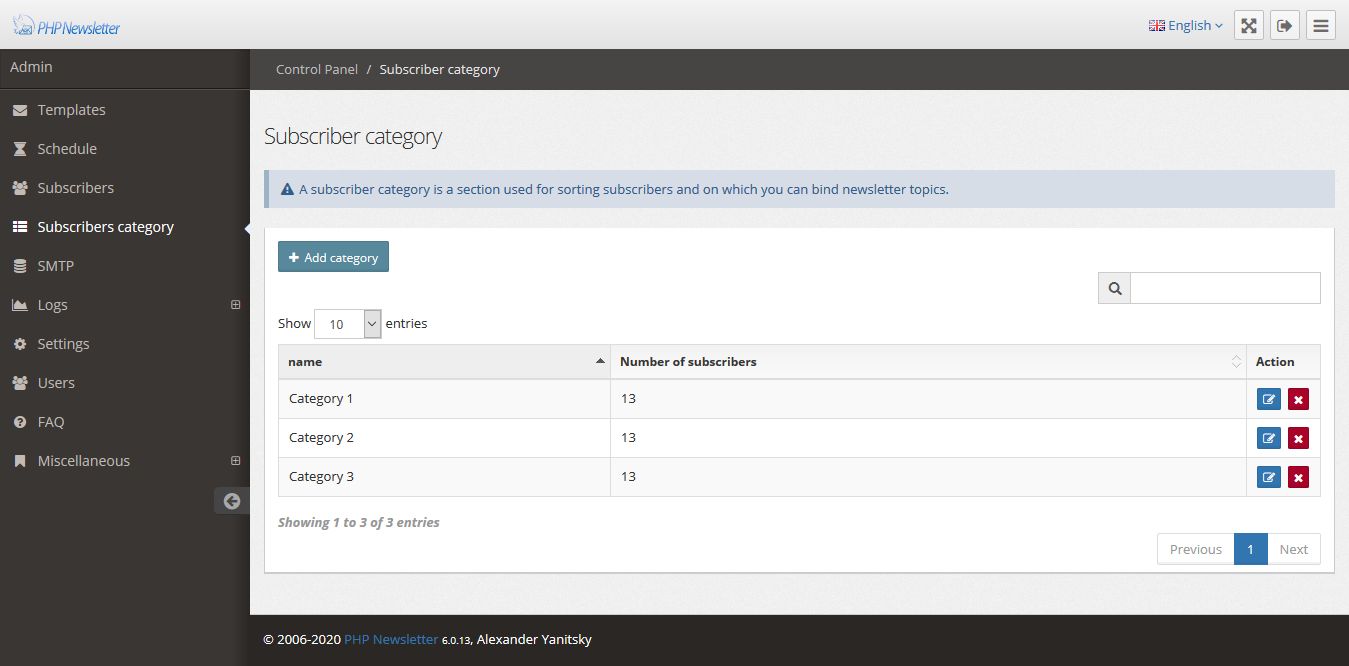The width and height of the screenshot is (1349, 666).
Task: Go to SMTP in the sidebar
Action: pos(55,266)
